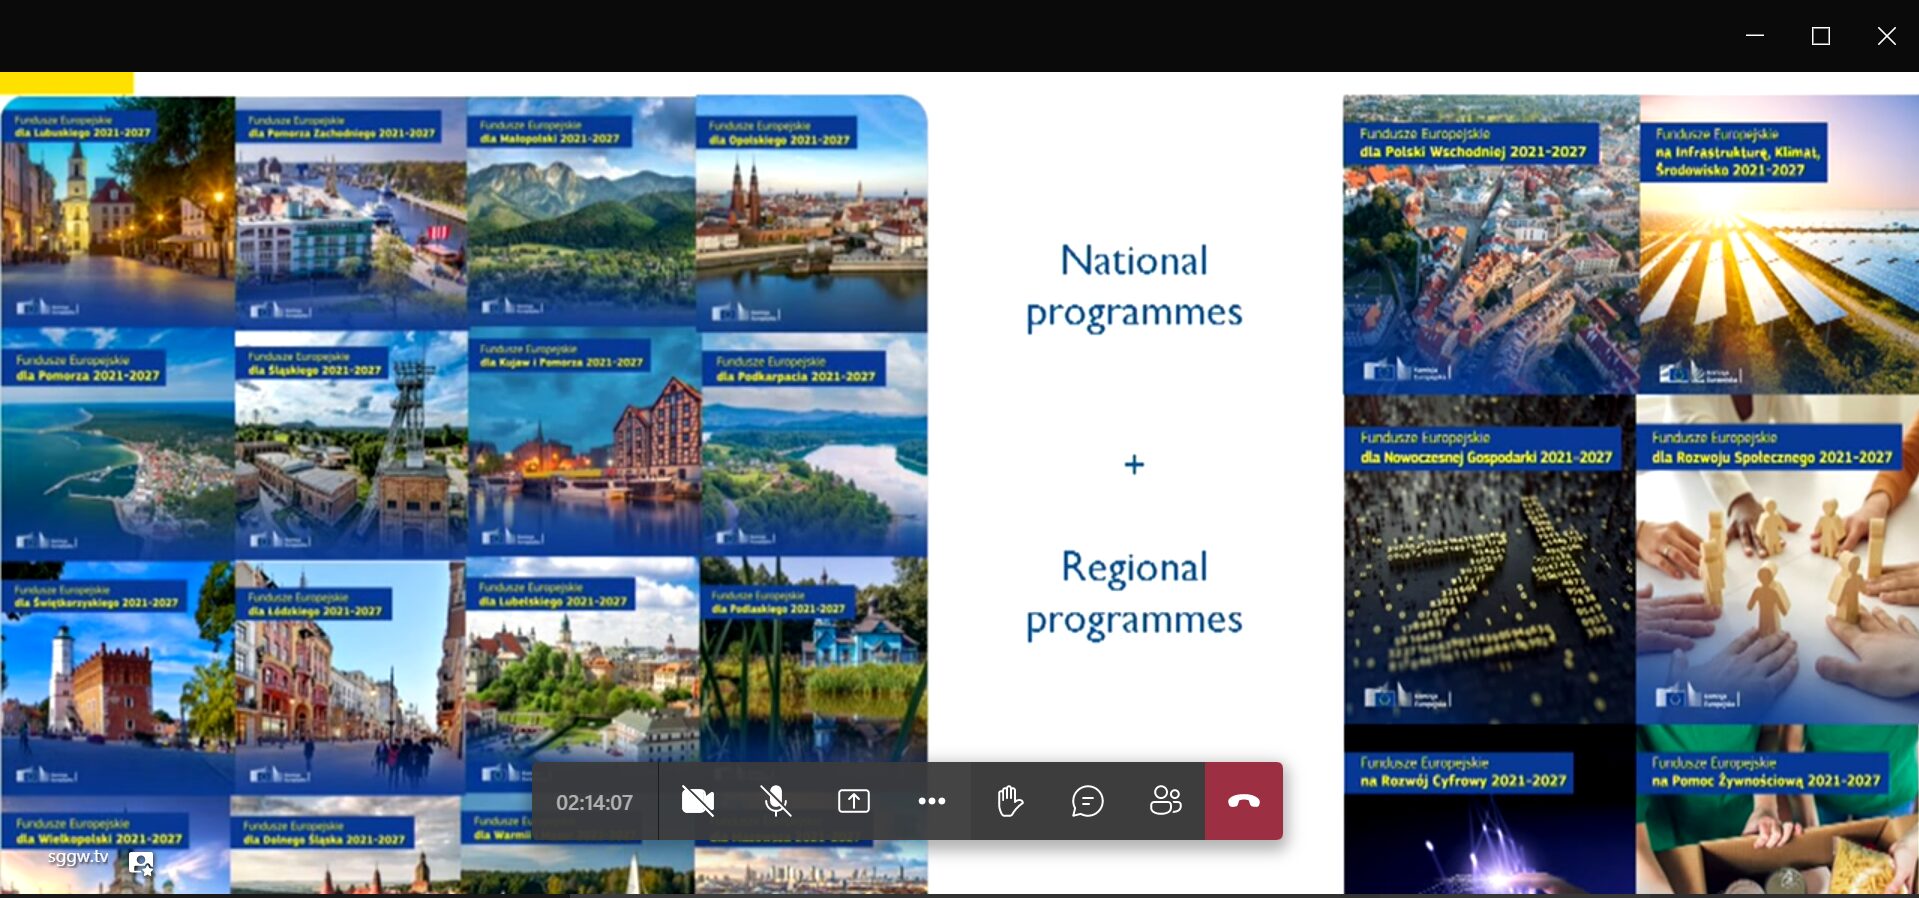Select the Podkarpacia 2021-2027 cover

[813, 445]
